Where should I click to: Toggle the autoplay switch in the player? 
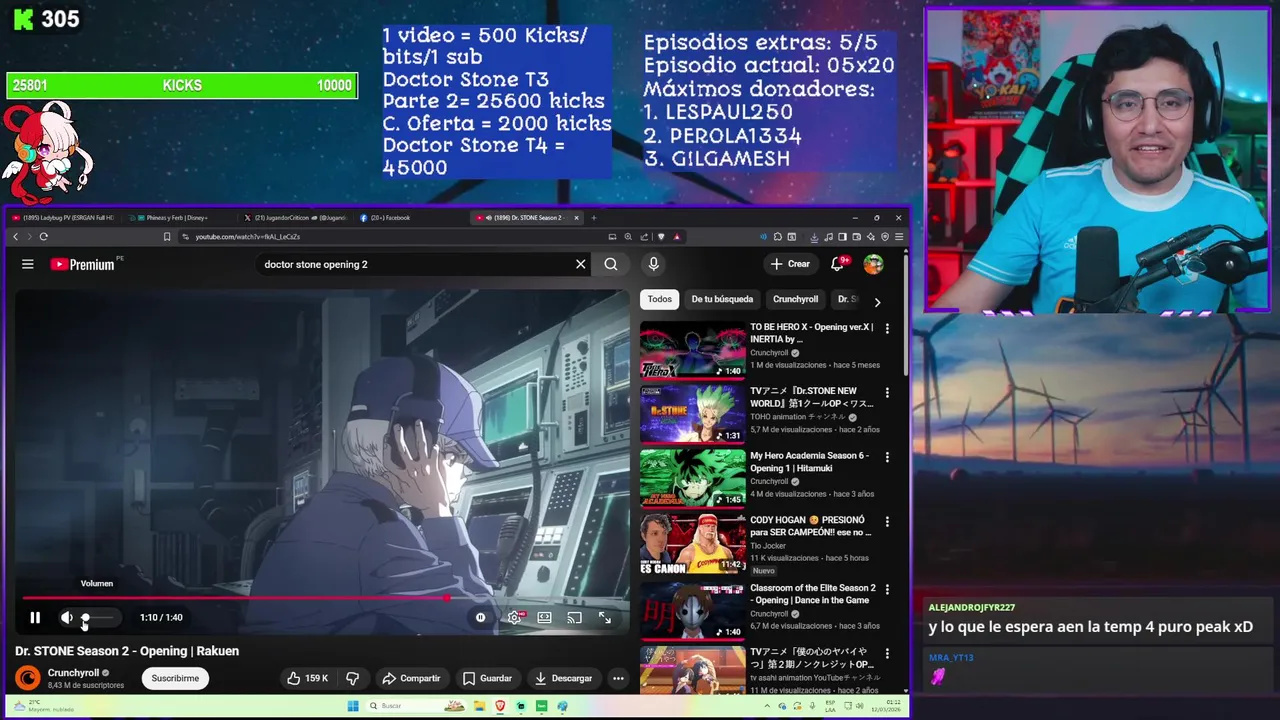click(x=481, y=618)
